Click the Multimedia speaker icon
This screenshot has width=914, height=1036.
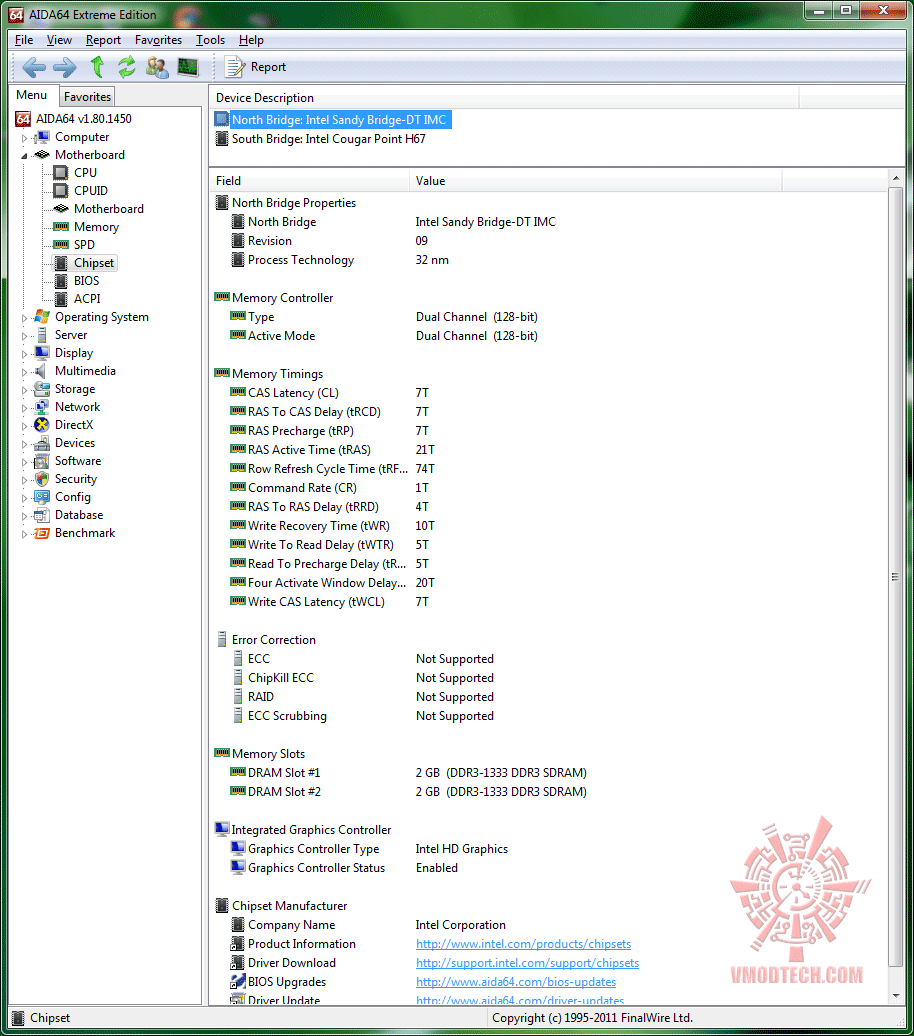[42, 371]
